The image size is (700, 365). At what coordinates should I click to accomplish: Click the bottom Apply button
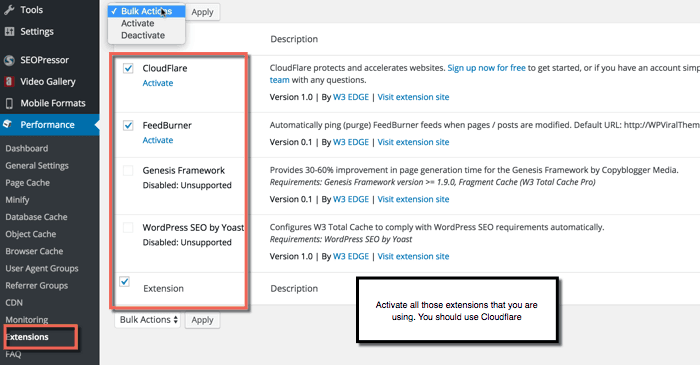(202, 320)
